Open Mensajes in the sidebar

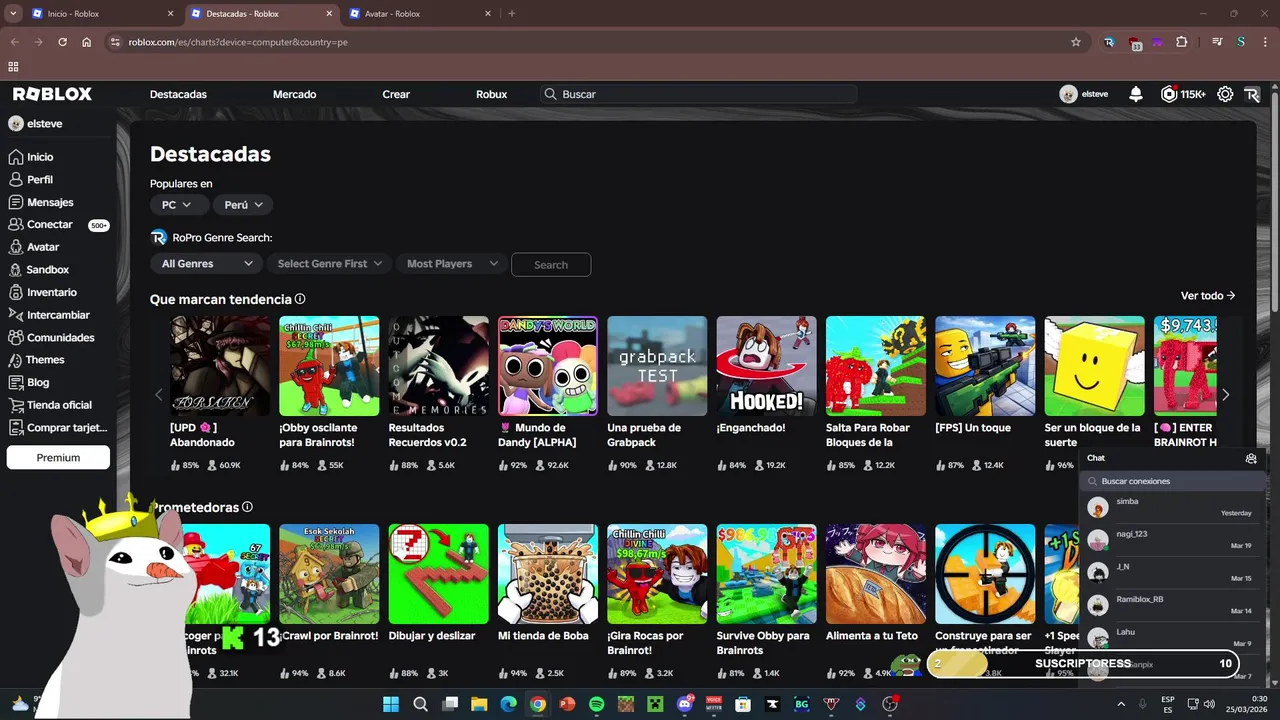[x=50, y=202]
